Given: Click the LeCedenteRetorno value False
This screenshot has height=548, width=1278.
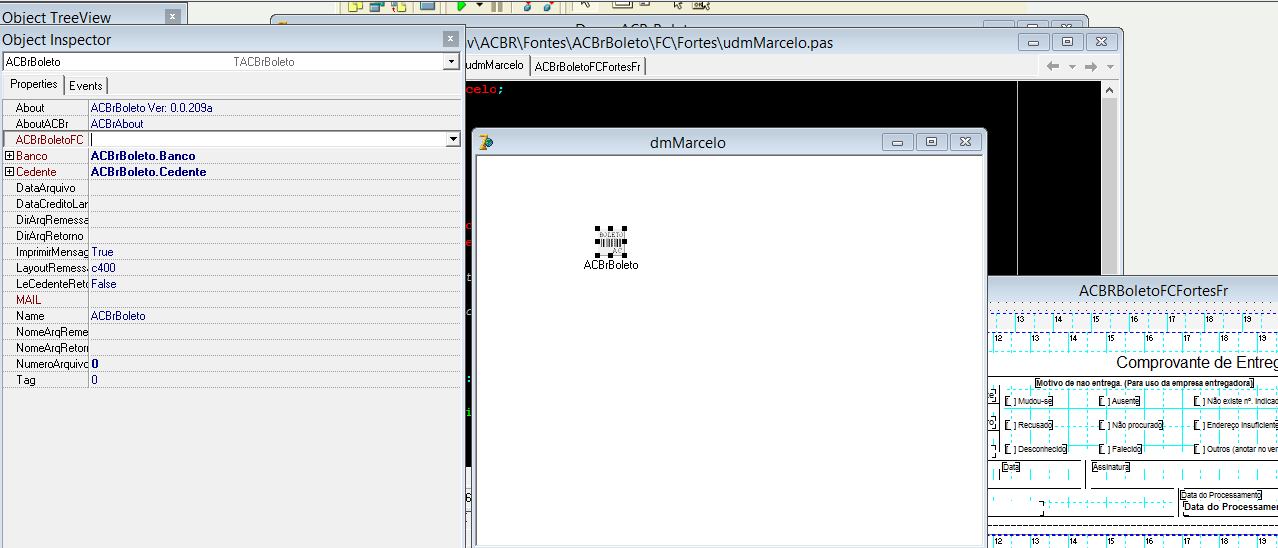Looking at the screenshot, I should coord(104,284).
